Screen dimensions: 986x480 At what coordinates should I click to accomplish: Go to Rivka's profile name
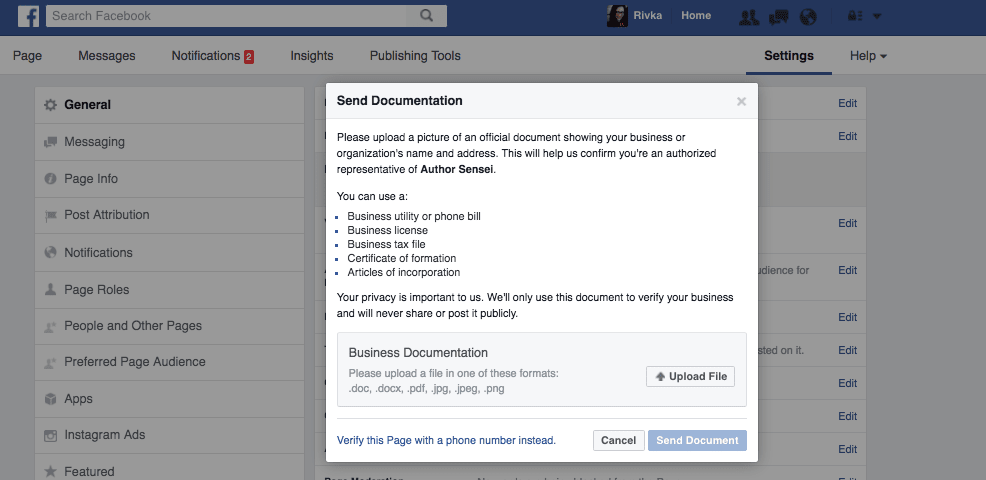click(648, 16)
